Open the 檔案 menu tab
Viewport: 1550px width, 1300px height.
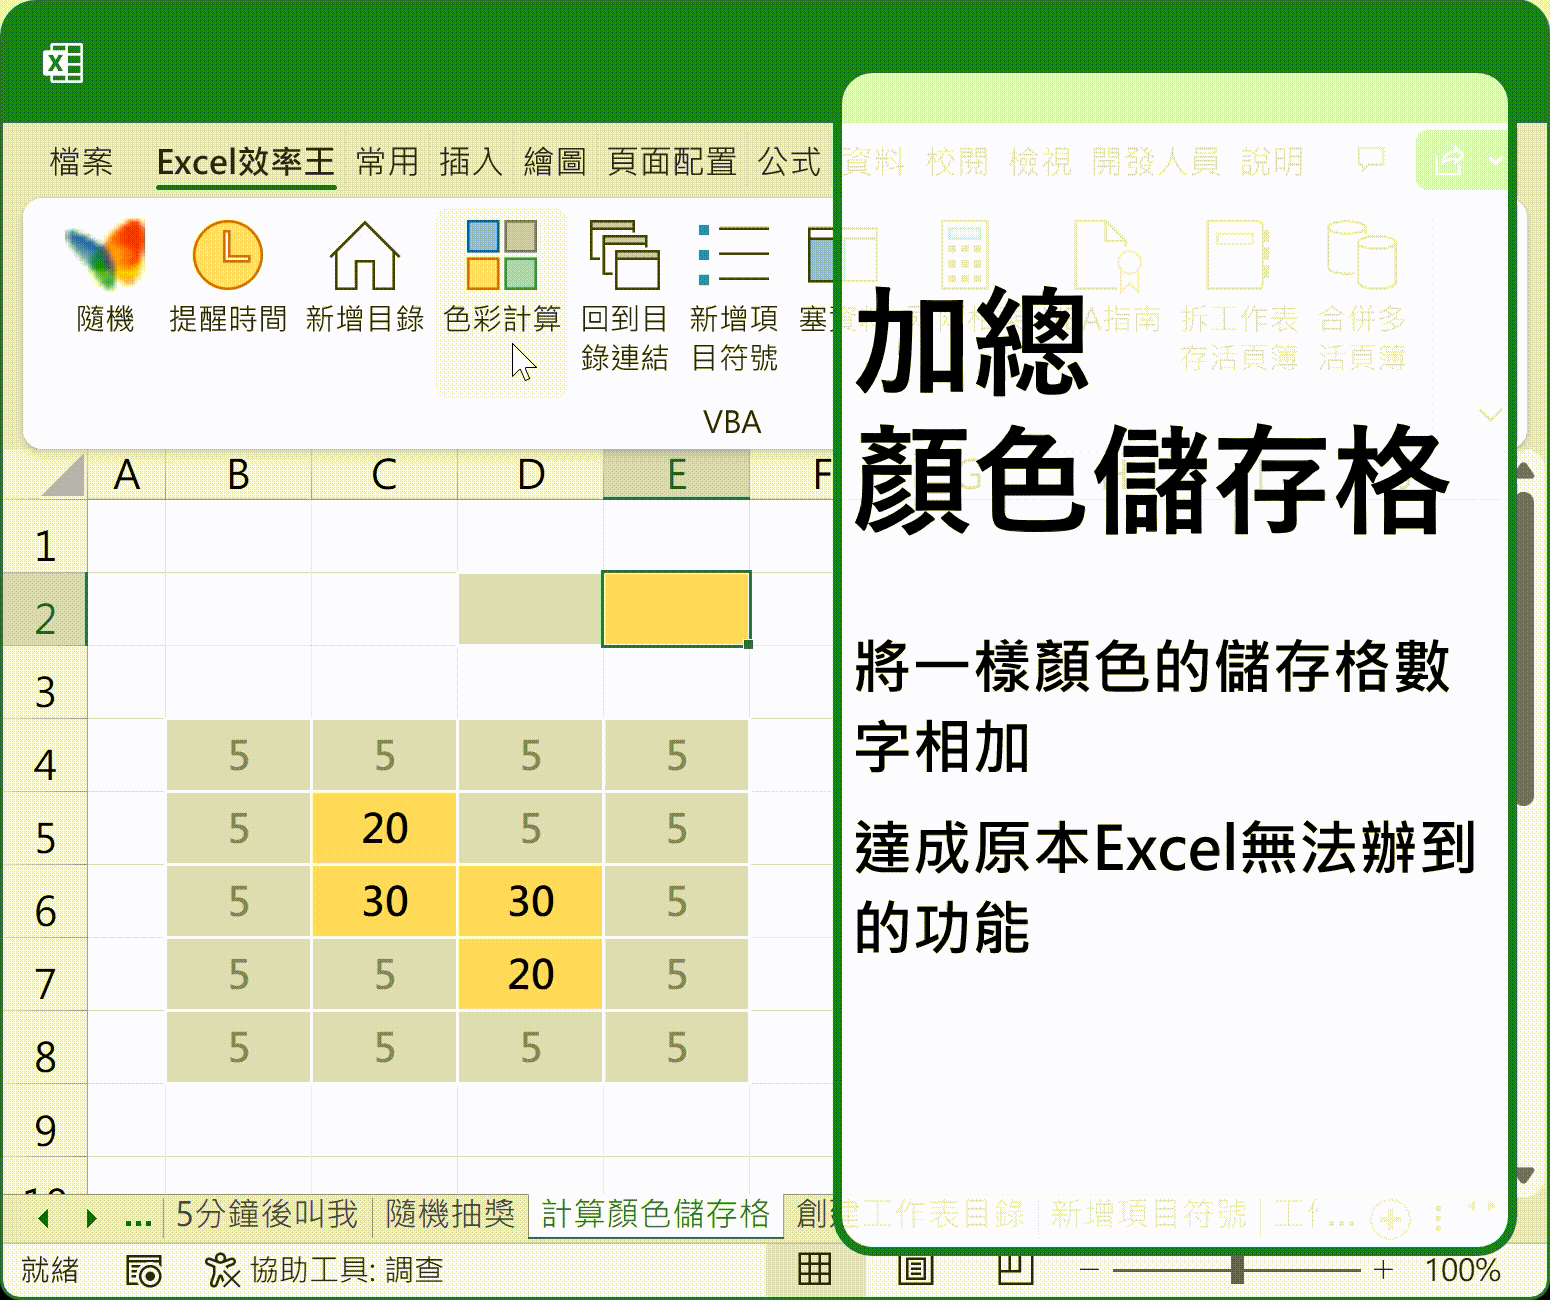point(81,161)
